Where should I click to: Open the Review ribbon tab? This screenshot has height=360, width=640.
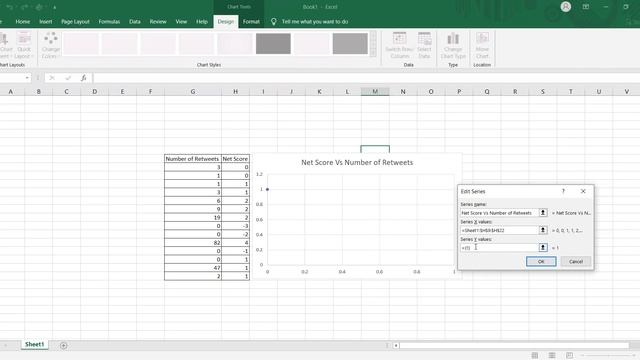158,22
